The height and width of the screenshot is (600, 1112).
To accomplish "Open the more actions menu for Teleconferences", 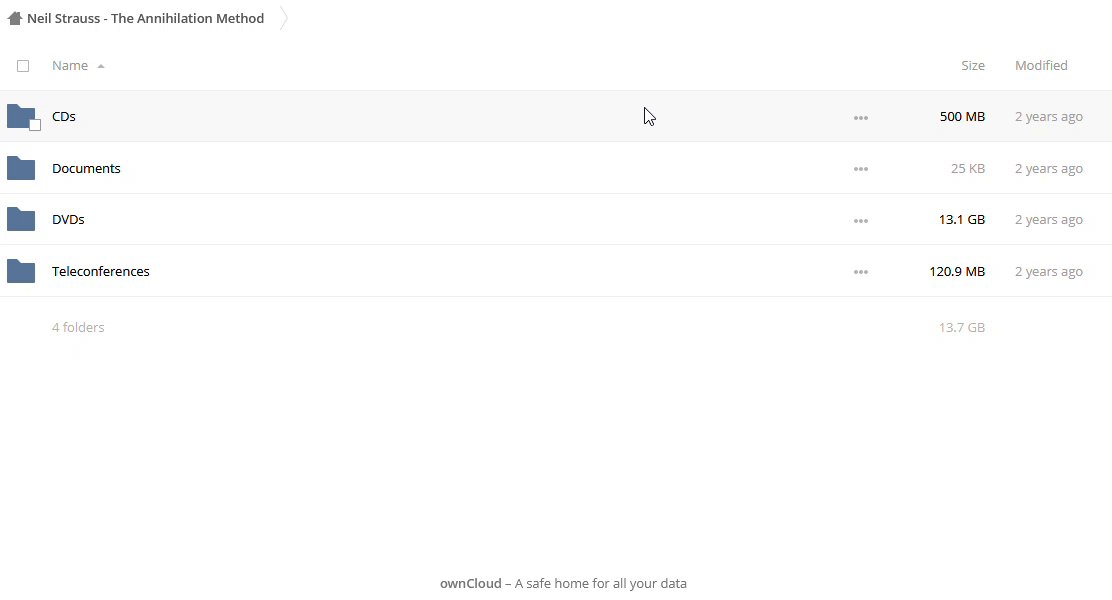I will click(861, 272).
